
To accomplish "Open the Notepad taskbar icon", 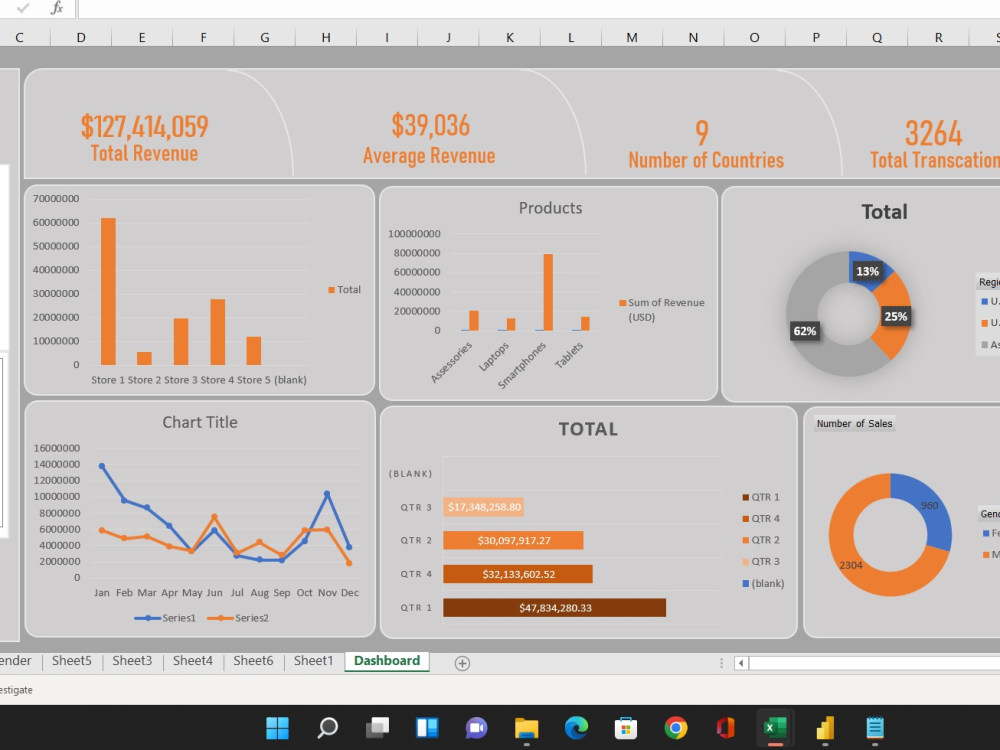I will (x=874, y=727).
